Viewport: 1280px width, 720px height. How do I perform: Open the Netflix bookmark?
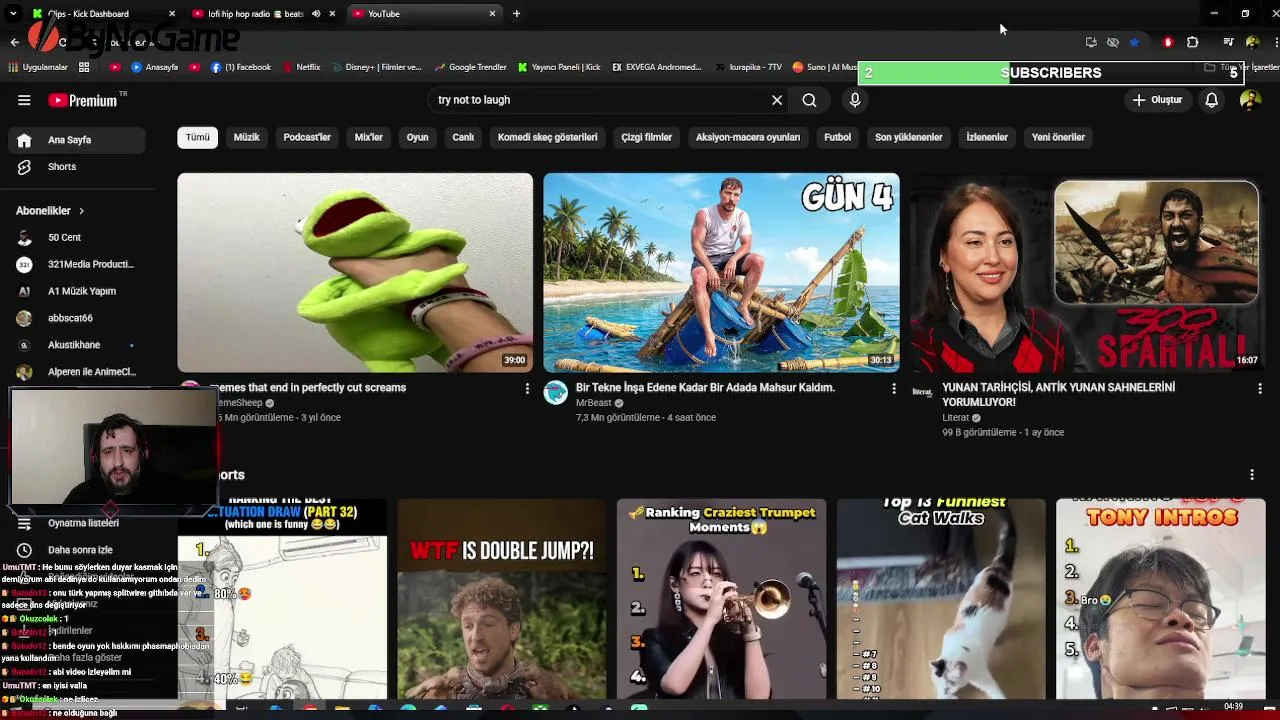[x=301, y=67]
